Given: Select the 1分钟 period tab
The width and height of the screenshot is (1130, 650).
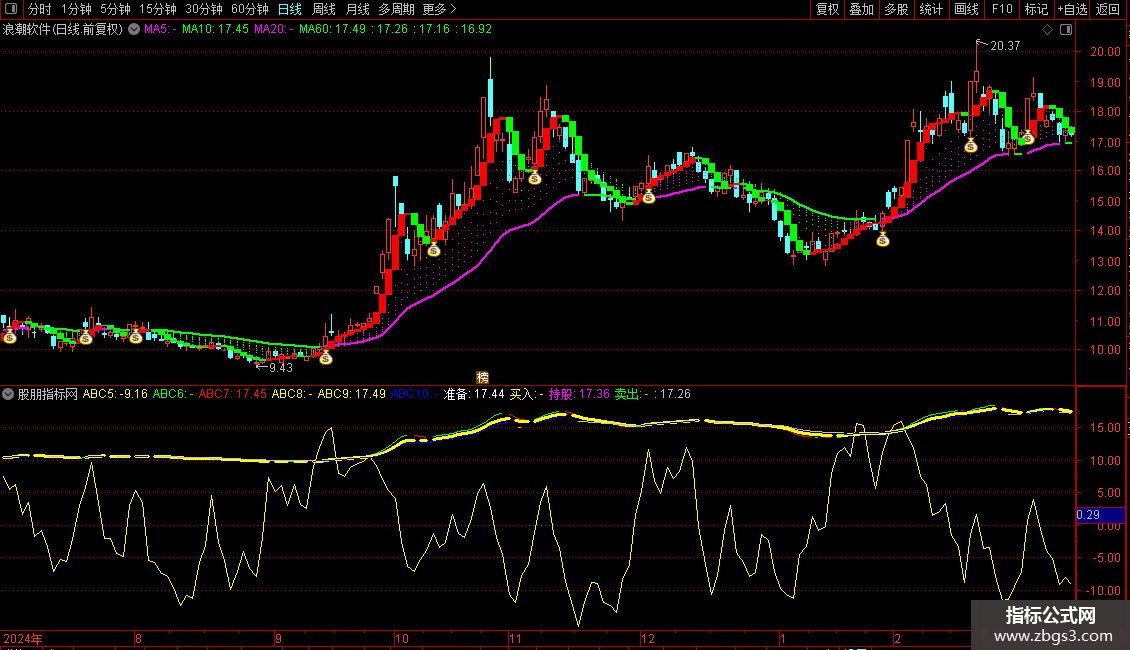Looking at the screenshot, I should [76, 9].
